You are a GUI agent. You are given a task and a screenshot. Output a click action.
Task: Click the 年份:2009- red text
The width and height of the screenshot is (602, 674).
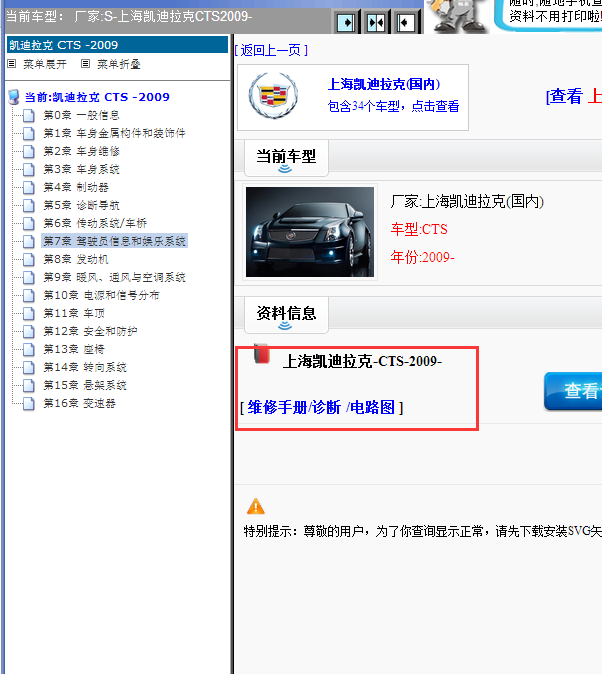pos(423,257)
